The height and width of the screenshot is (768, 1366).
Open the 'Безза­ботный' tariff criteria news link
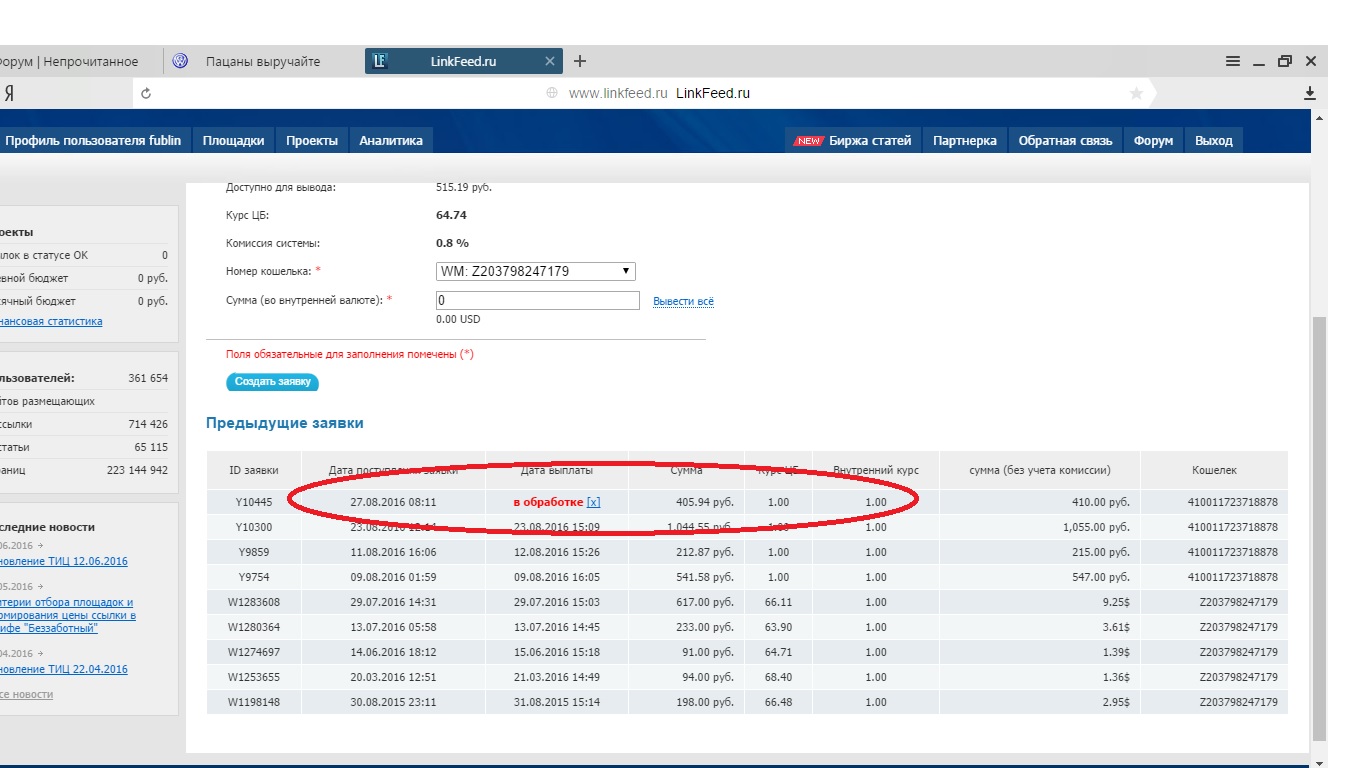(x=68, y=615)
